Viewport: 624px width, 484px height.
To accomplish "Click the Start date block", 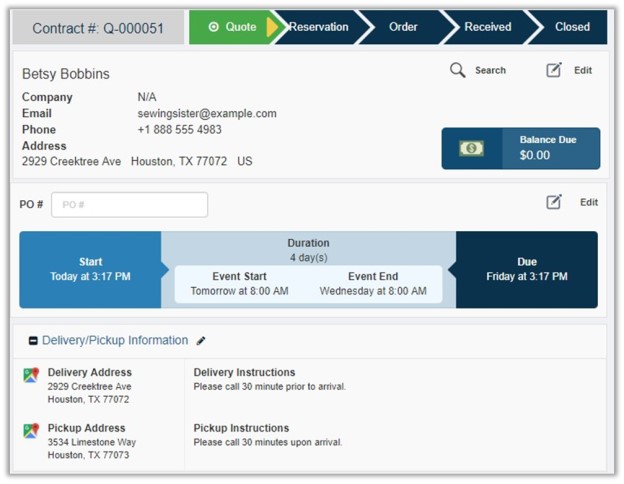I will click(90, 269).
